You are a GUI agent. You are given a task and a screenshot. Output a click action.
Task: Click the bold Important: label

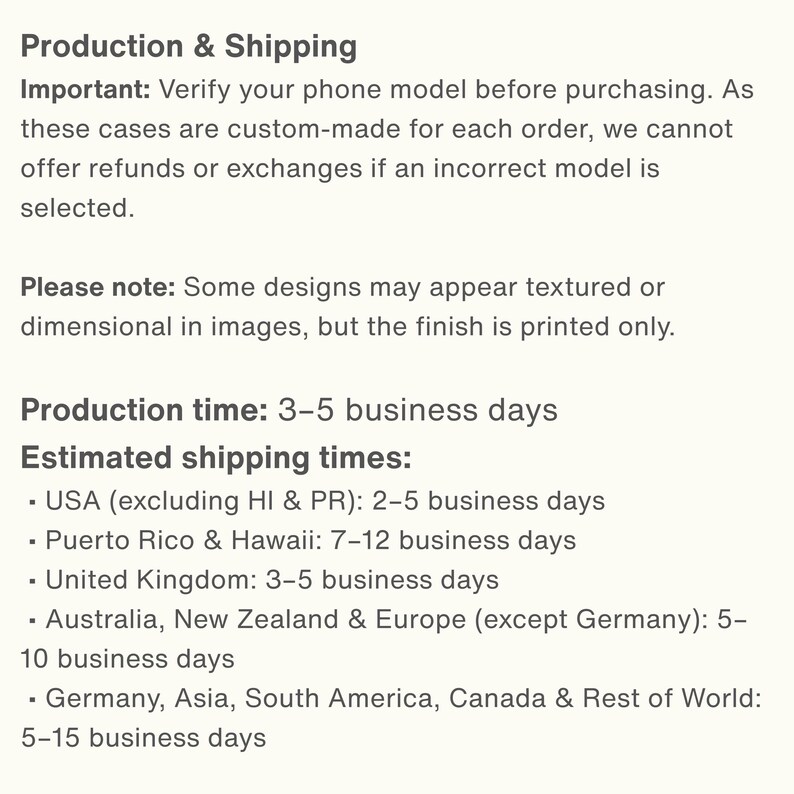[x=86, y=90]
